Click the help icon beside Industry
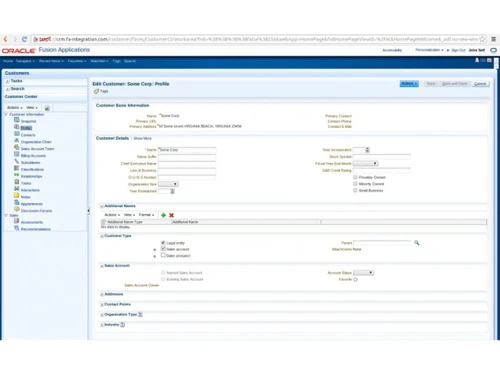 [x=123, y=324]
